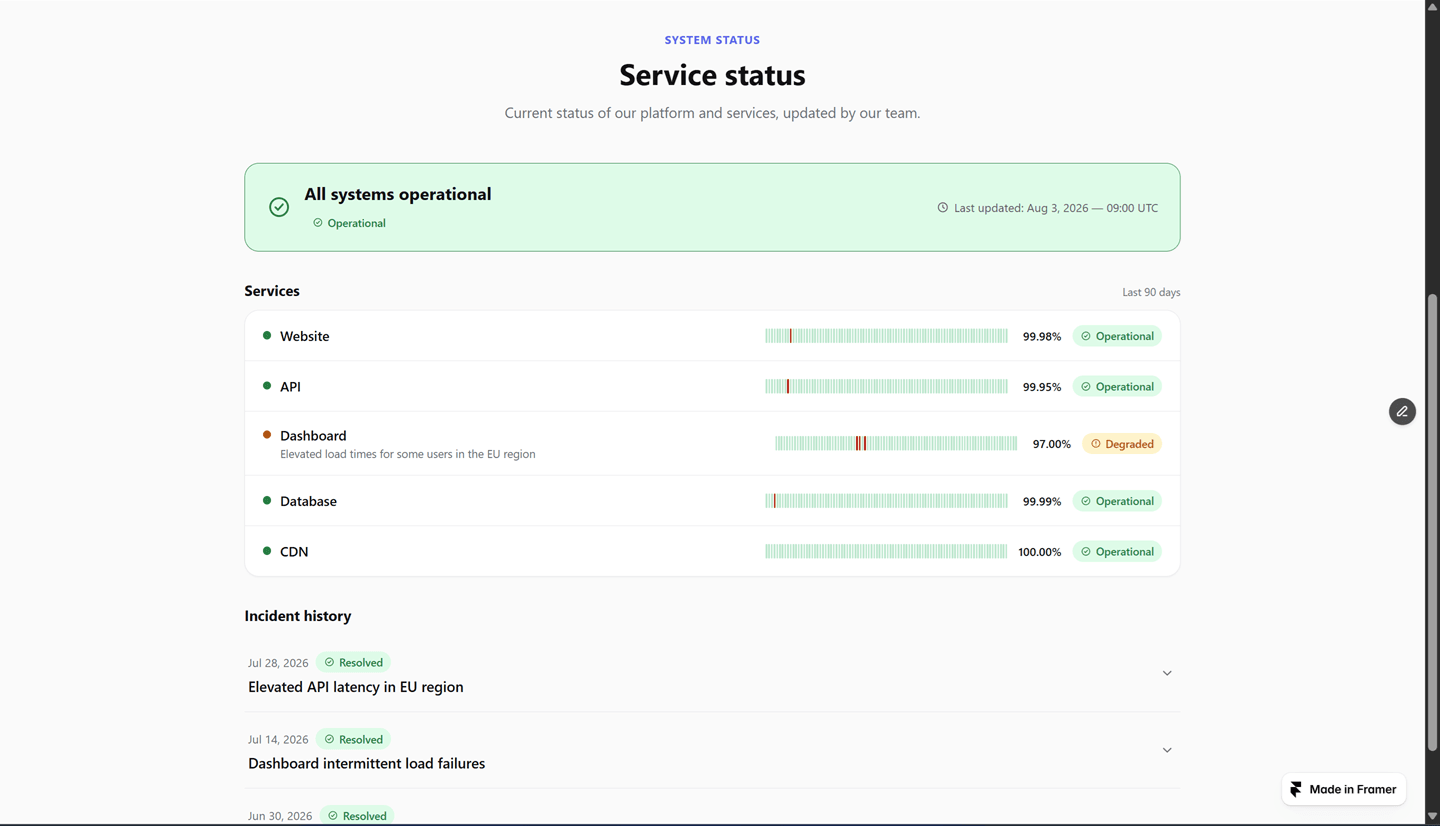Click the Website service name

(304, 336)
